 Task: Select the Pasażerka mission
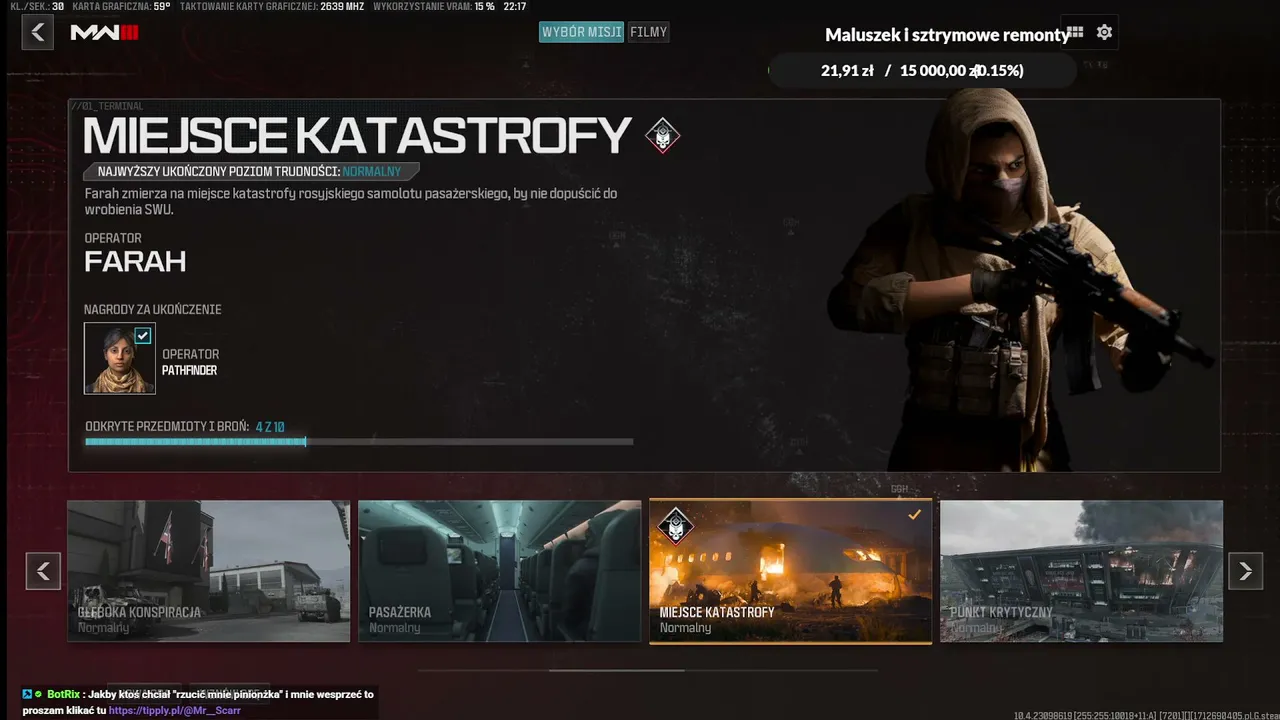coord(500,571)
